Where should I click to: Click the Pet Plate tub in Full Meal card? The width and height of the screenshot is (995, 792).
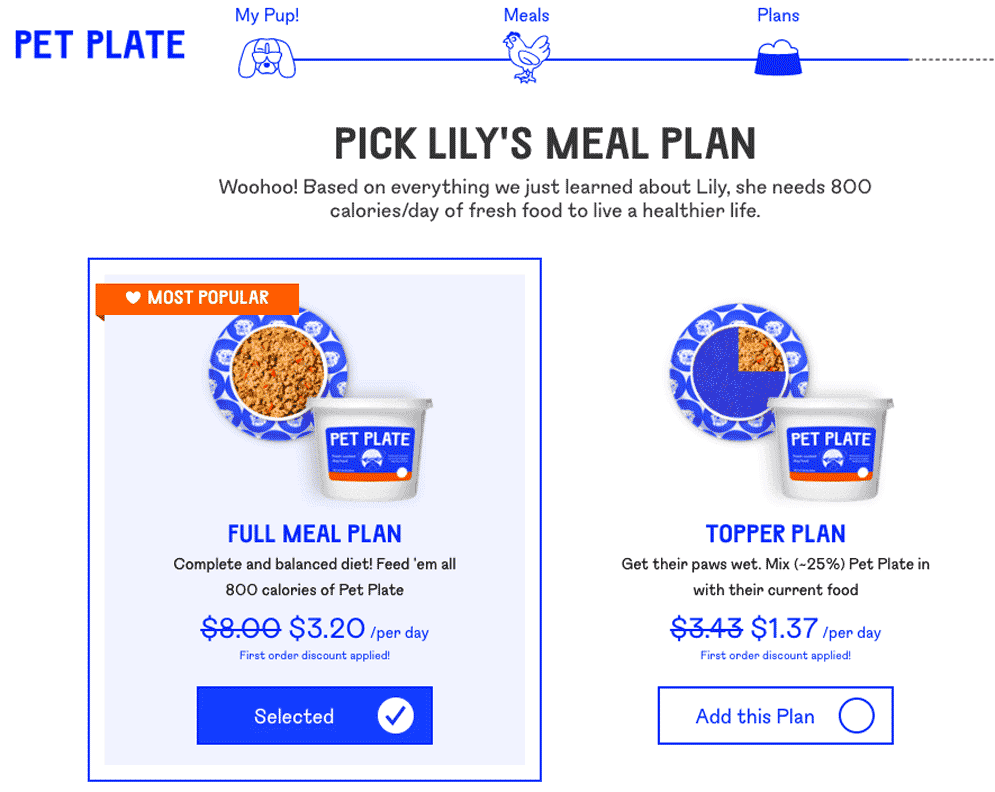pos(369,449)
